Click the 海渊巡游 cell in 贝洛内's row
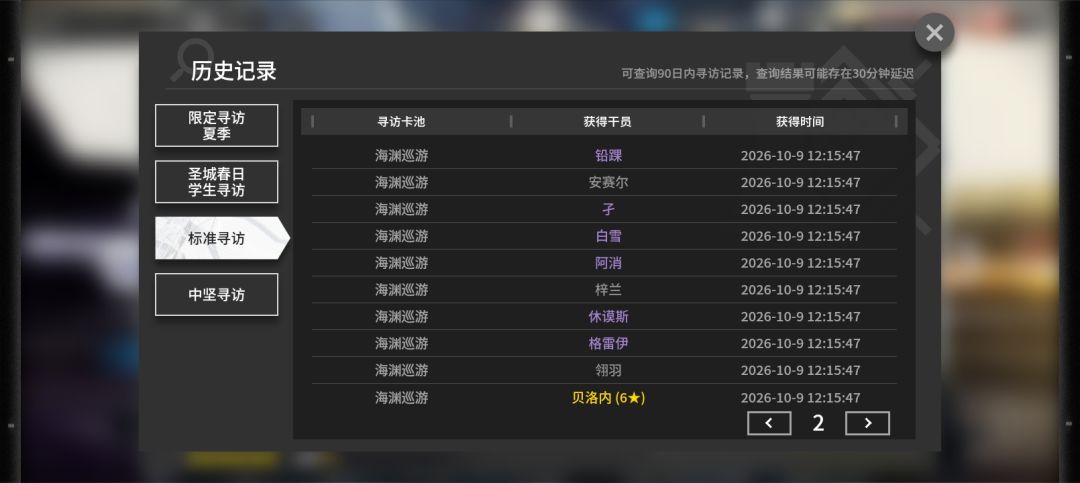The image size is (1080, 483). point(402,398)
